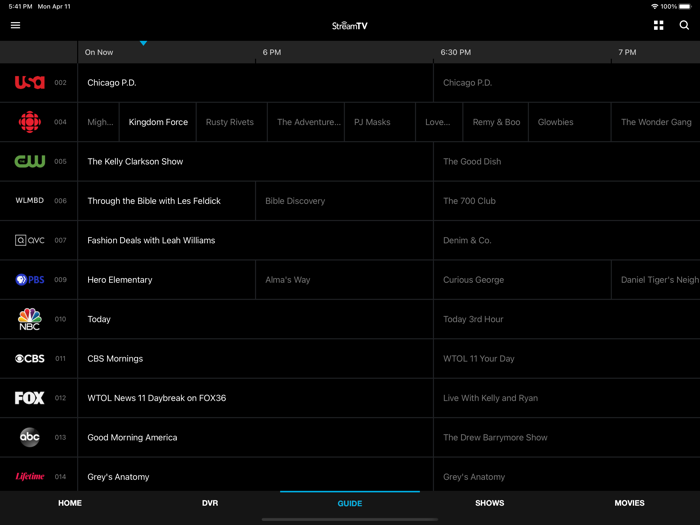Click the StreamTV logo
The image size is (700, 525).
(x=350, y=26)
